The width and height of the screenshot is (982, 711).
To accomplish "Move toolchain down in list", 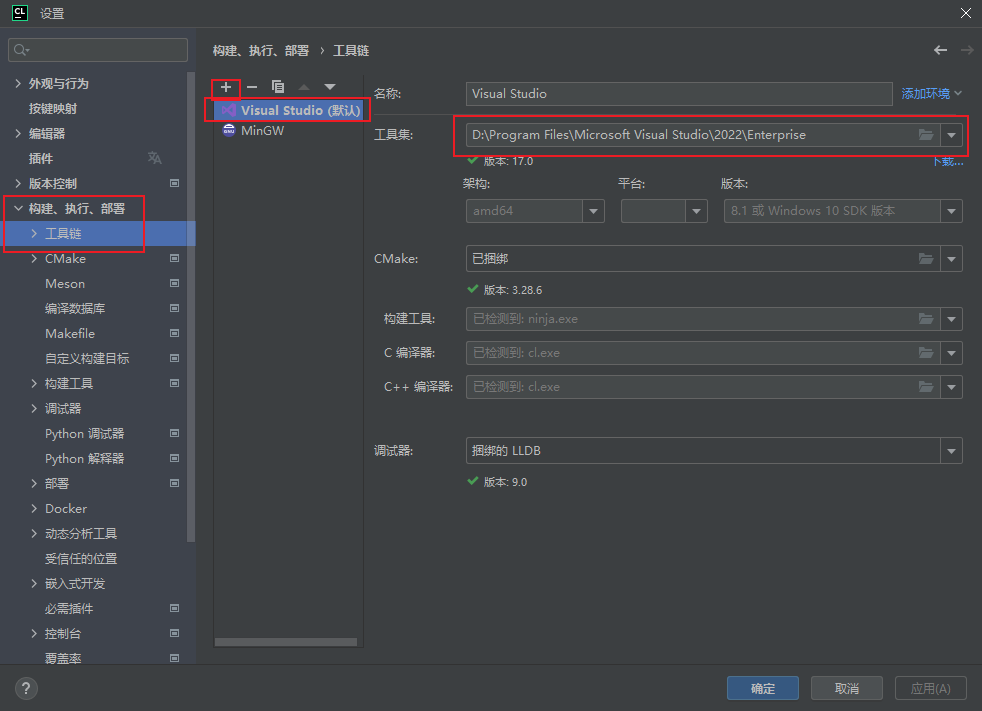I will point(330,87).
